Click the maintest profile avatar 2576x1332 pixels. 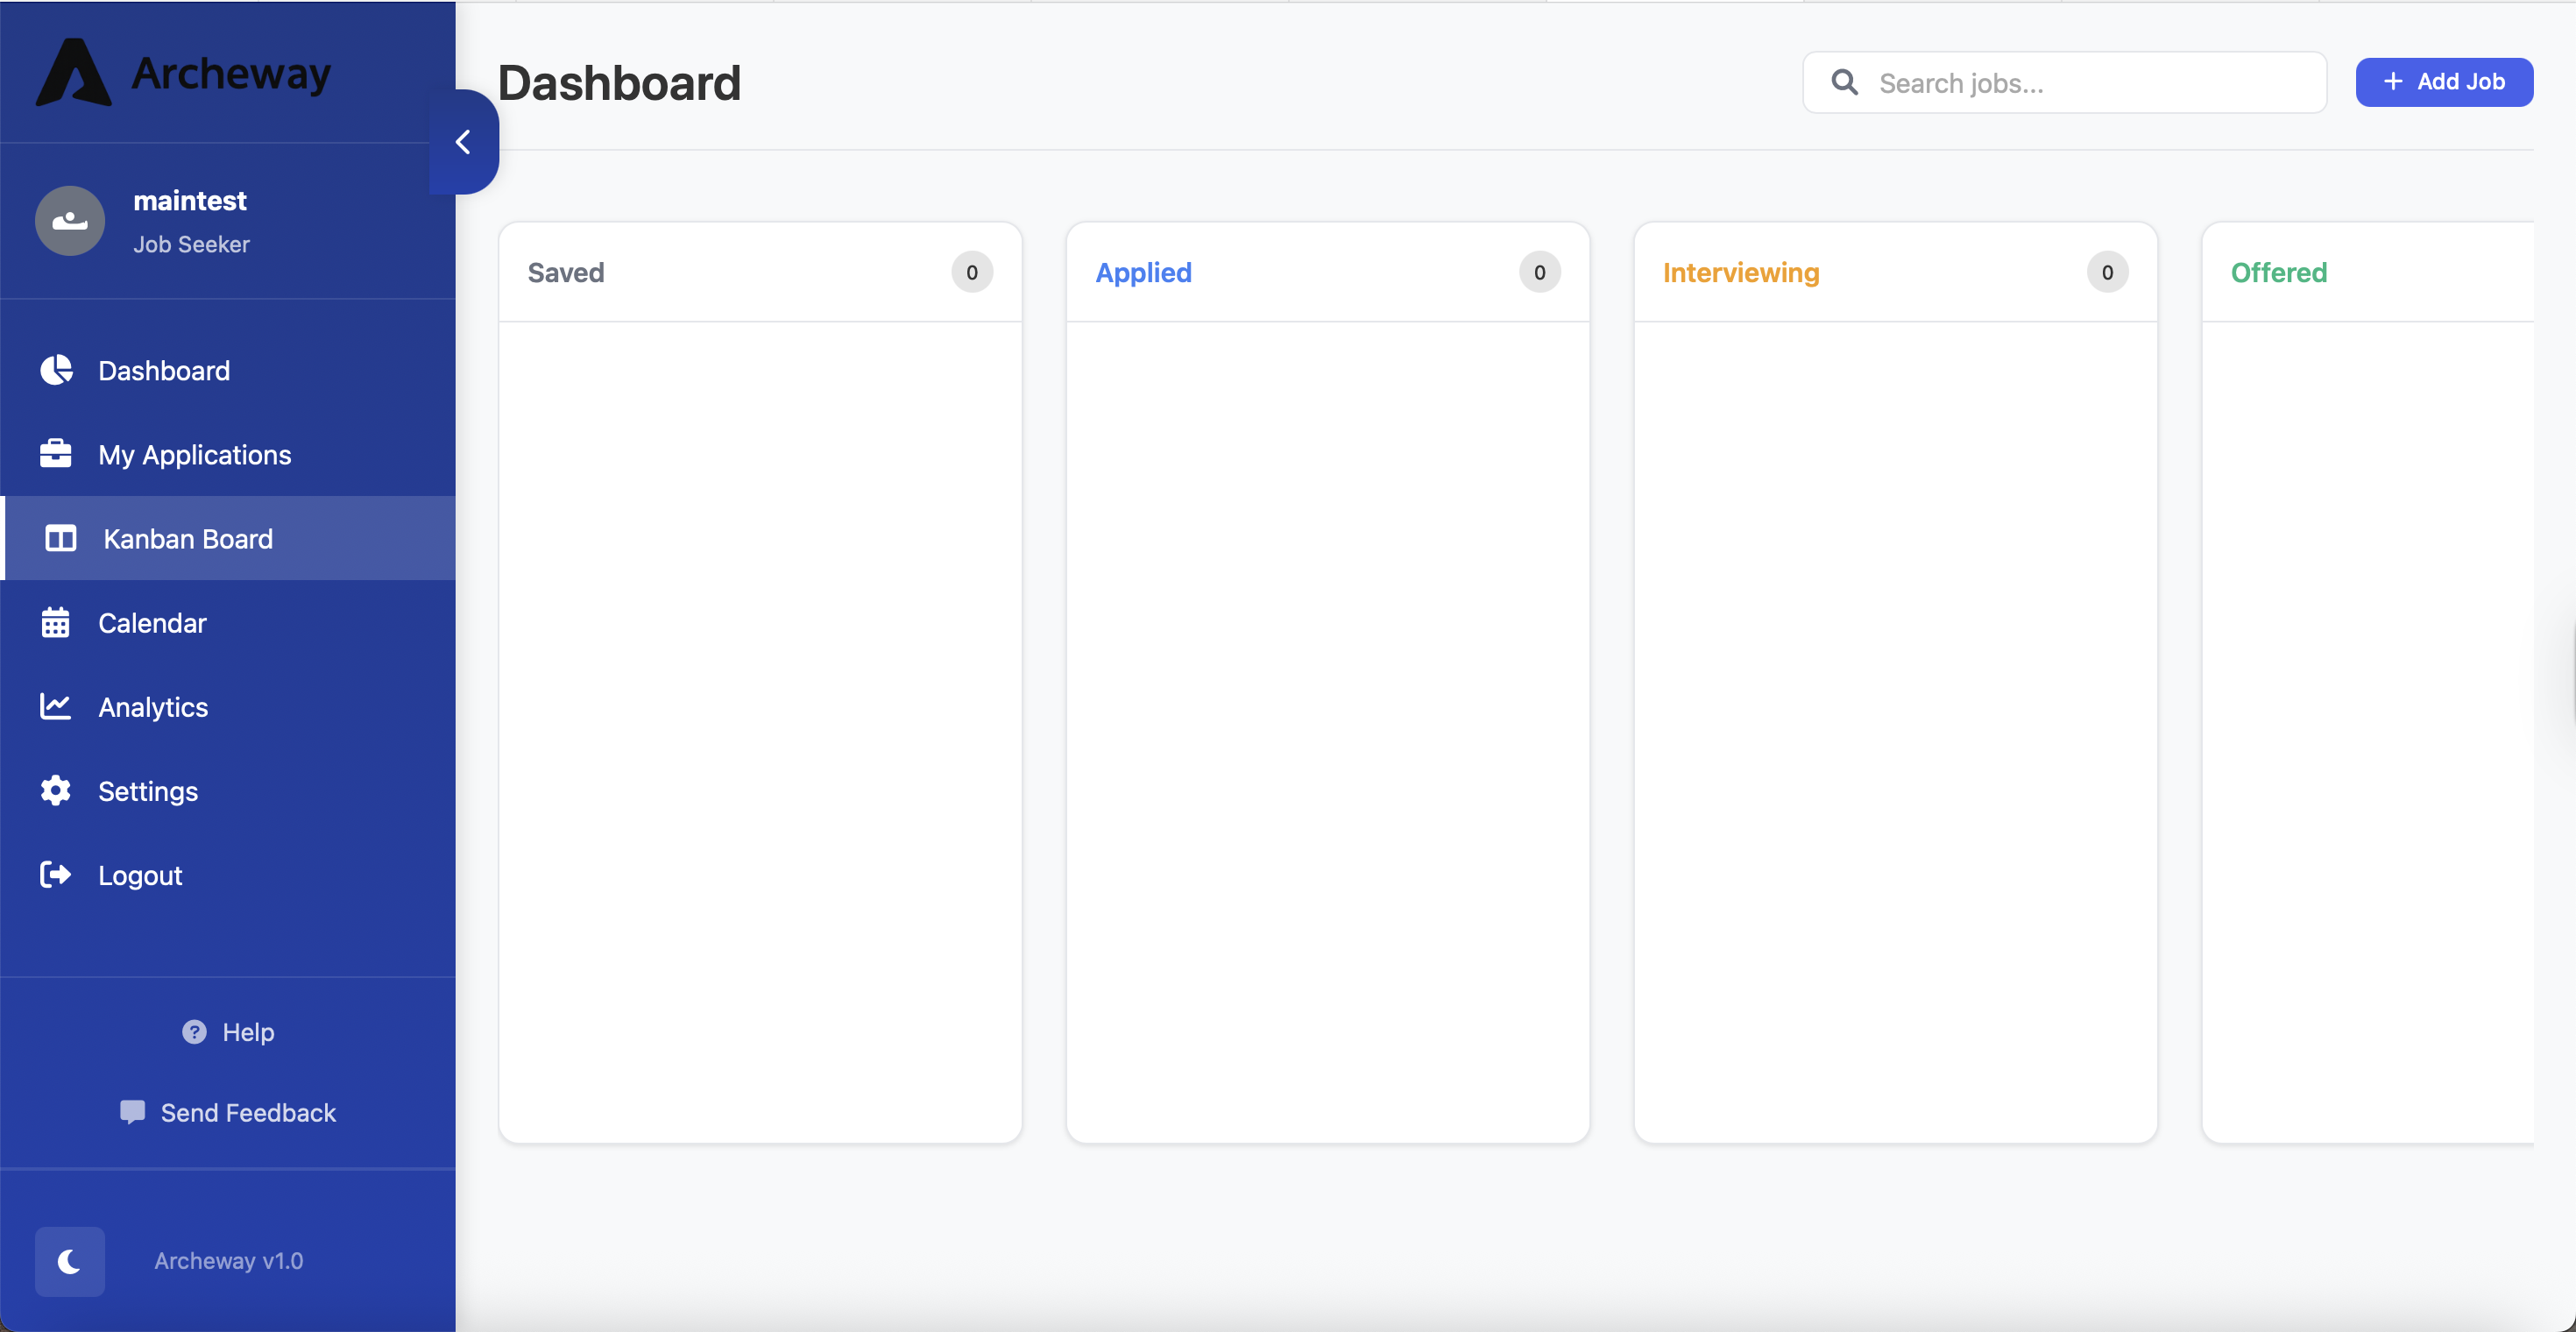tap(69, 220)
